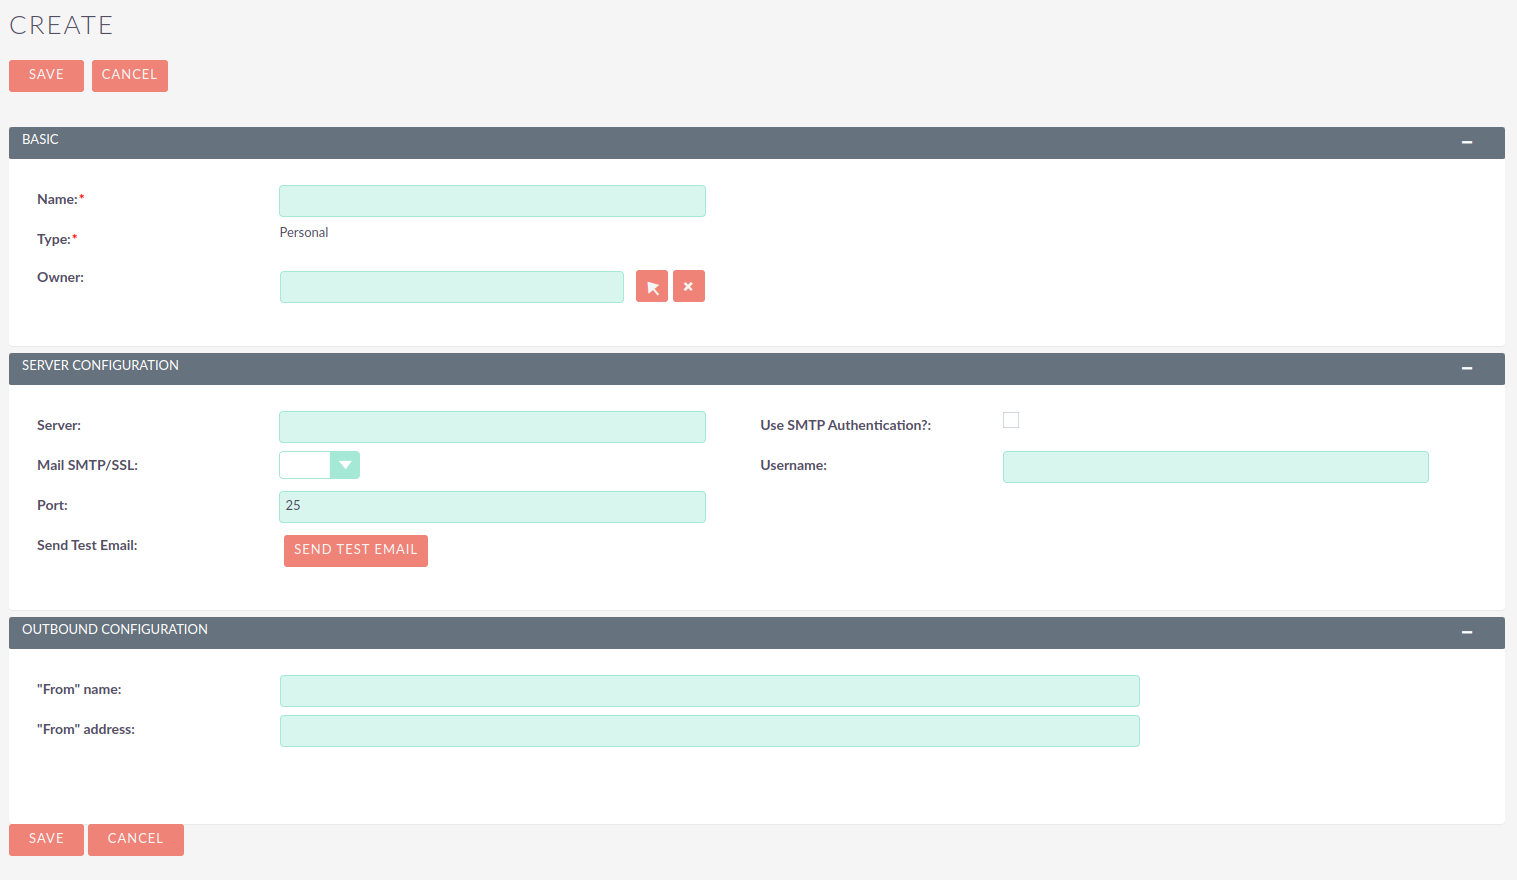1517x880 pixels.
Task: Collapse the BASIC panel using its minus icon
Action: tap(1467, 142)
